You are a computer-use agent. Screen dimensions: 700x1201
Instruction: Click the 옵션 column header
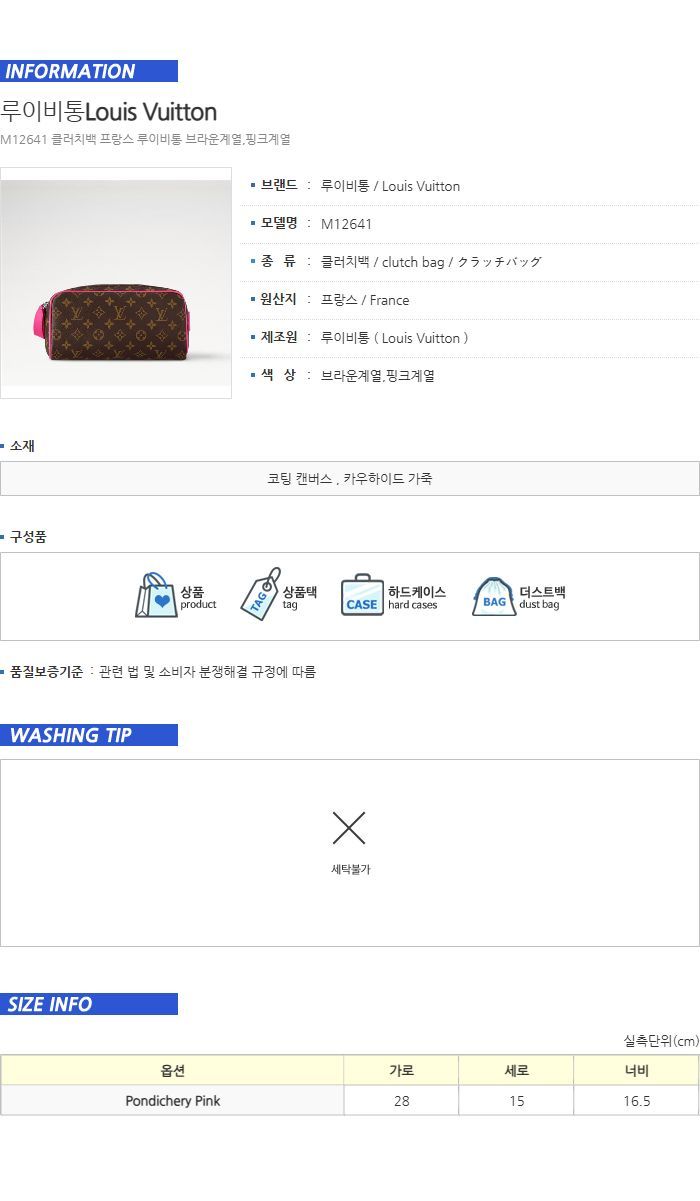(172, 1070)
